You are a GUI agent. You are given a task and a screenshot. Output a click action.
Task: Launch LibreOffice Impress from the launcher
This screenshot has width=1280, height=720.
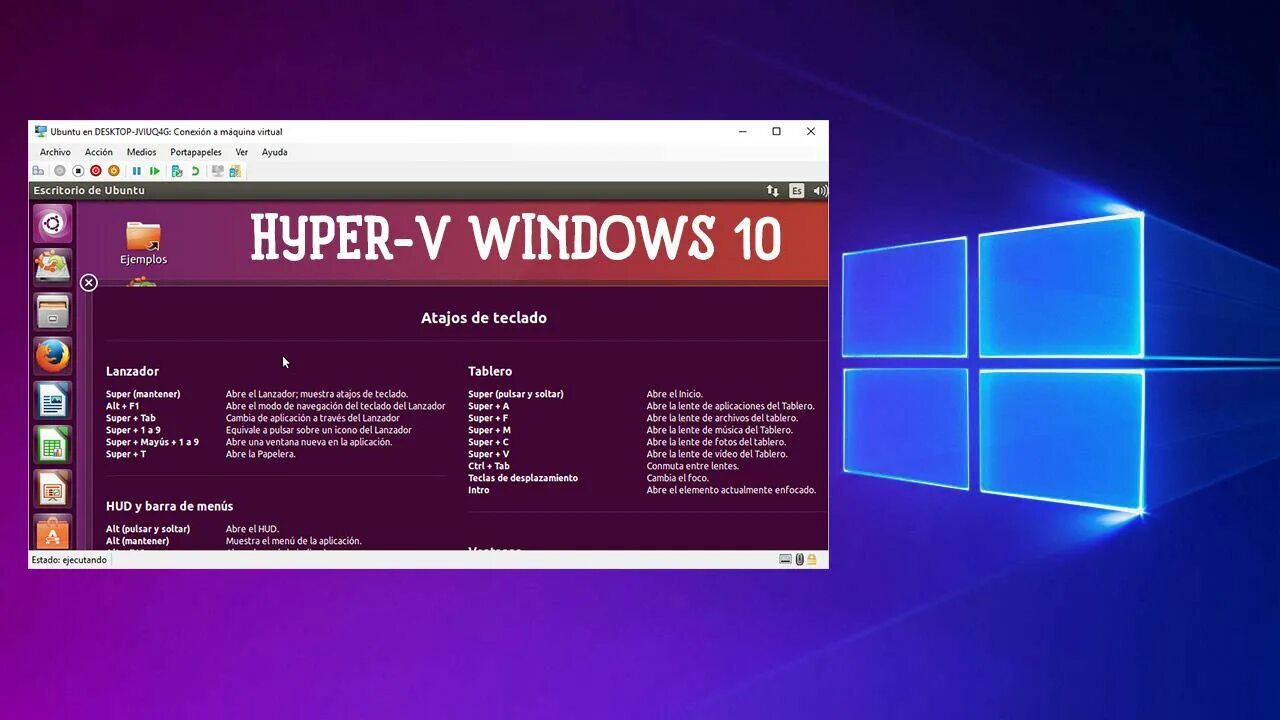(53, 488)
